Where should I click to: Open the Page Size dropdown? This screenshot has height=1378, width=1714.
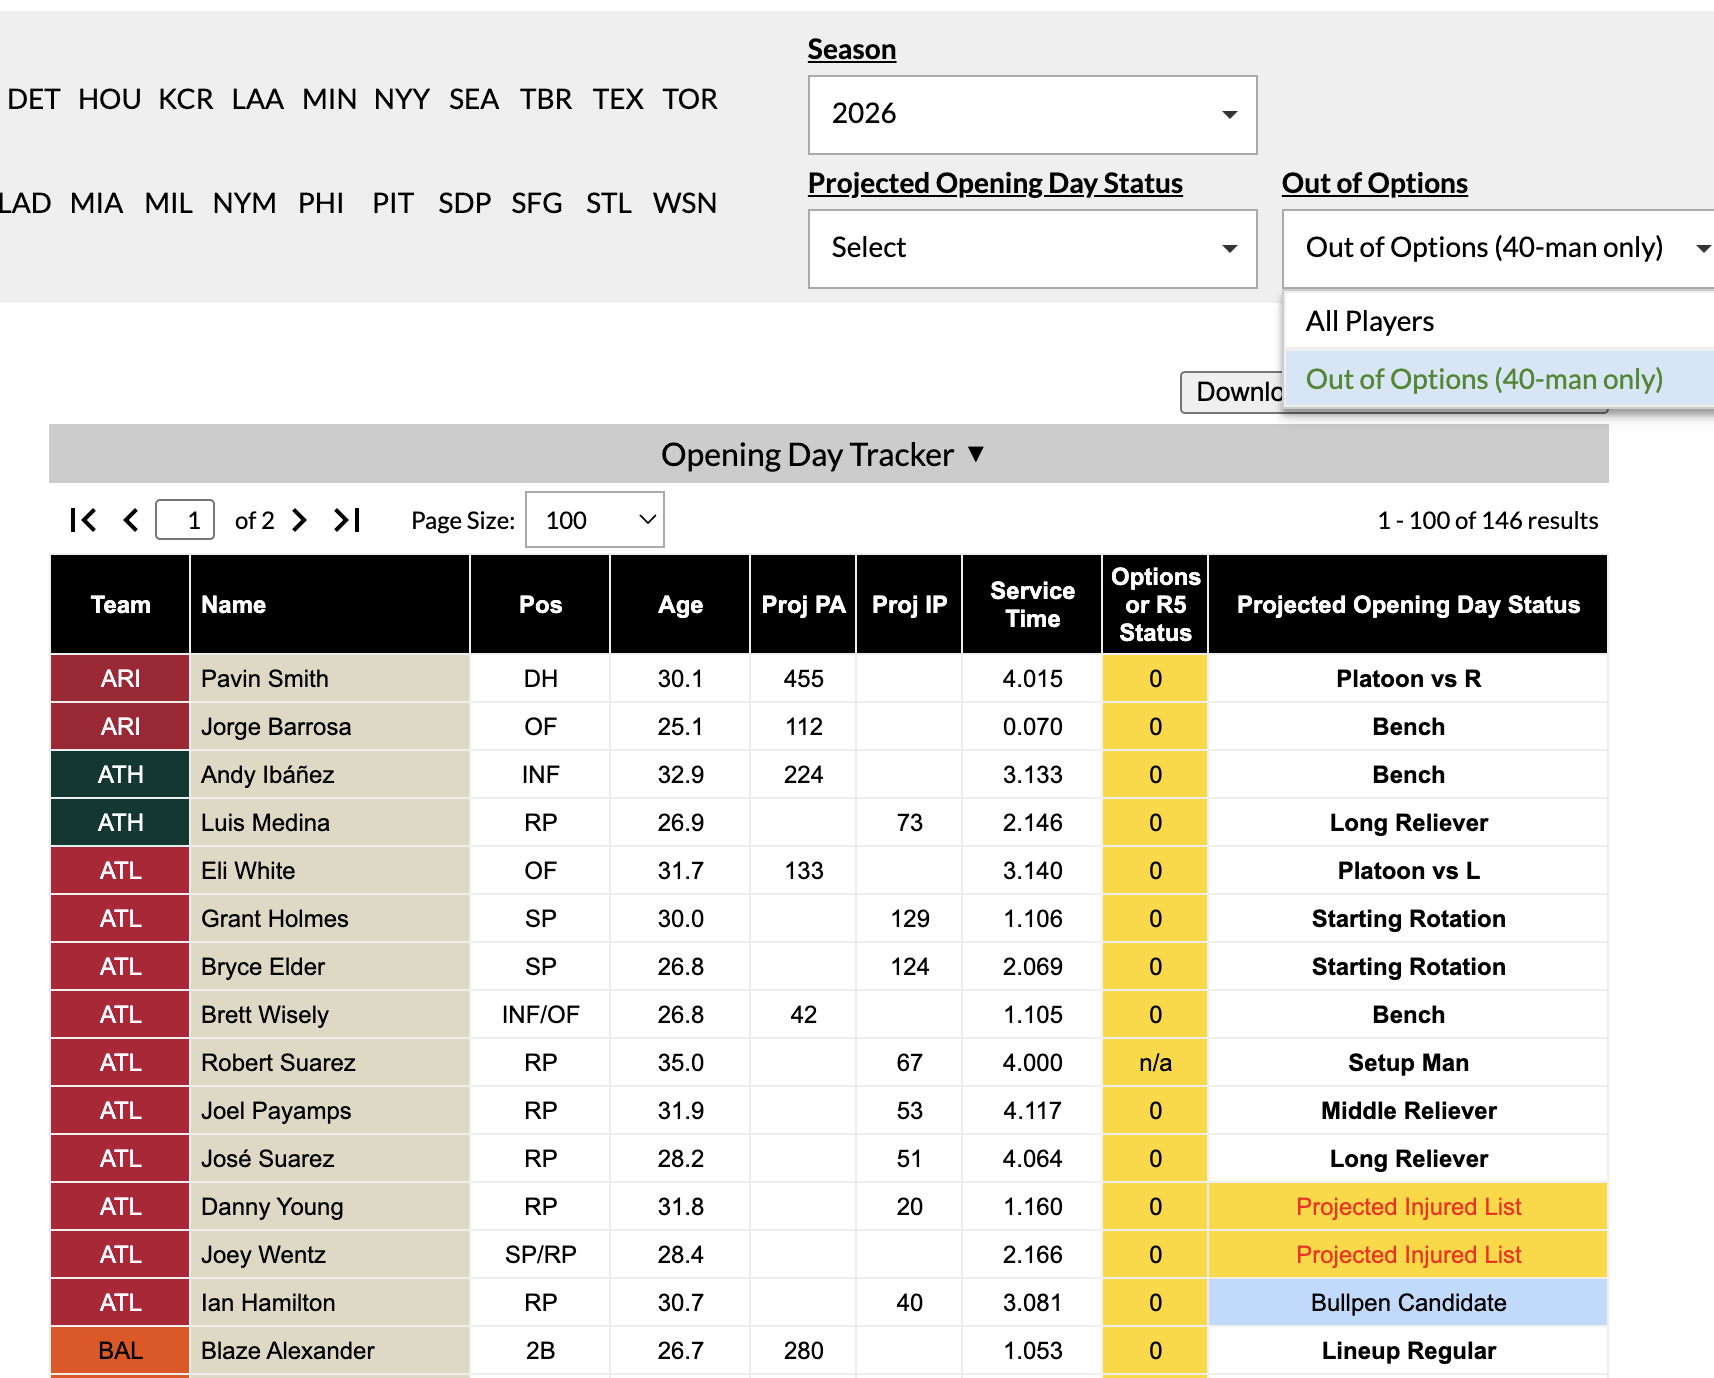point(594,520)
